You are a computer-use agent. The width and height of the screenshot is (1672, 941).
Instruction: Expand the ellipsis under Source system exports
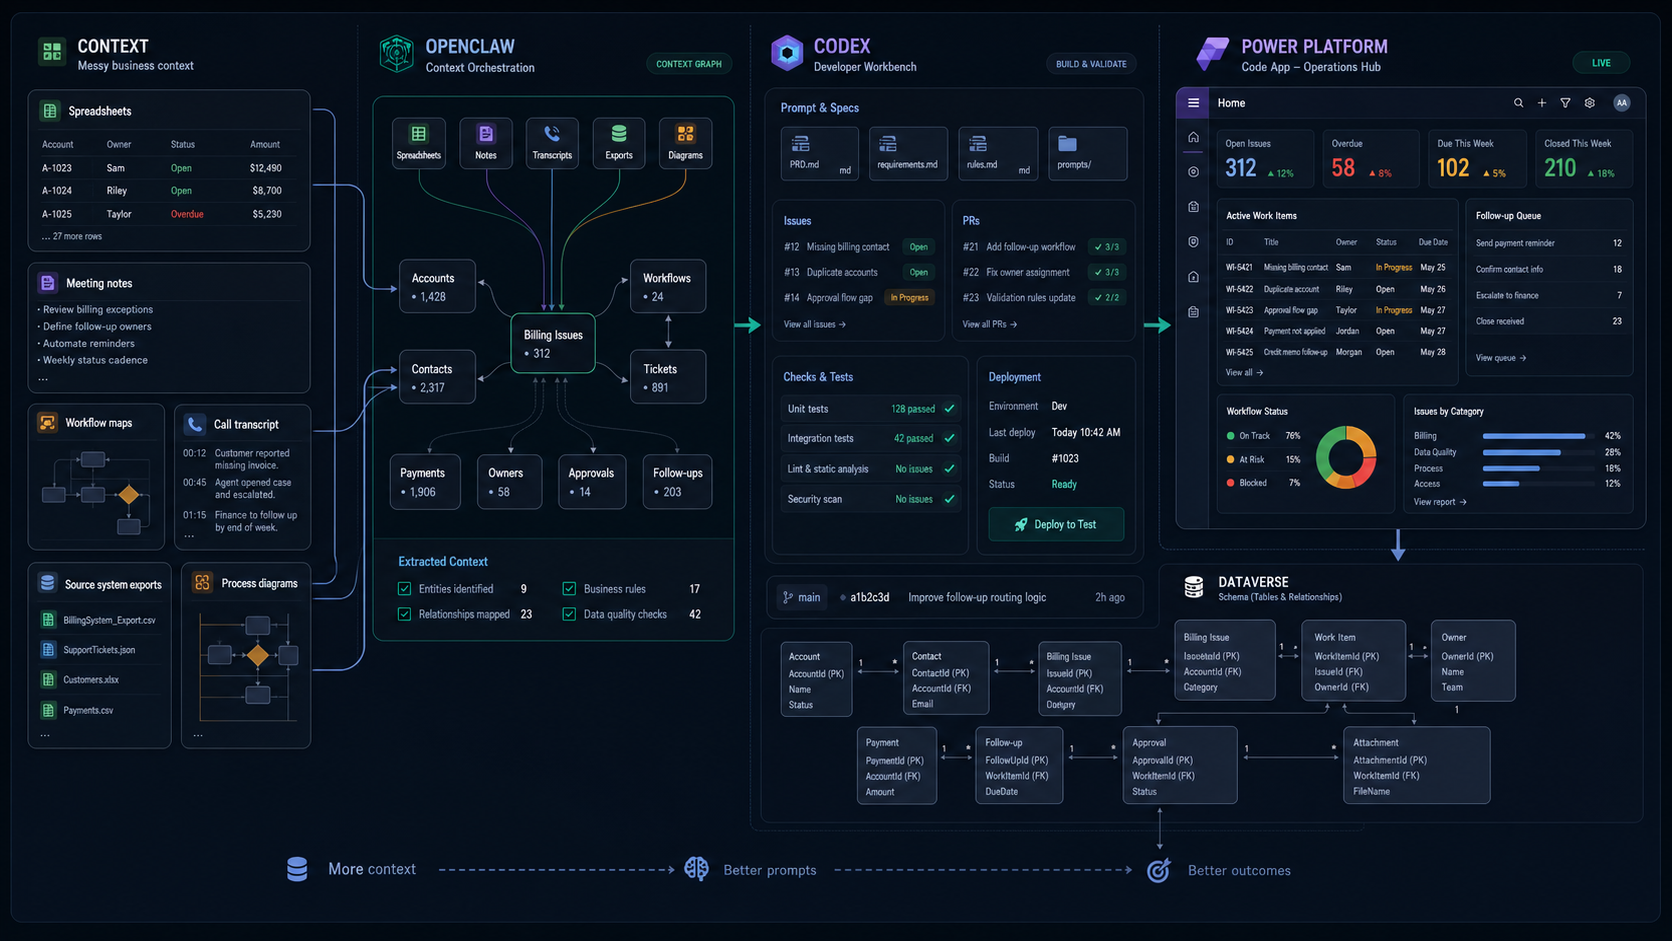click(x=44, y=734)
